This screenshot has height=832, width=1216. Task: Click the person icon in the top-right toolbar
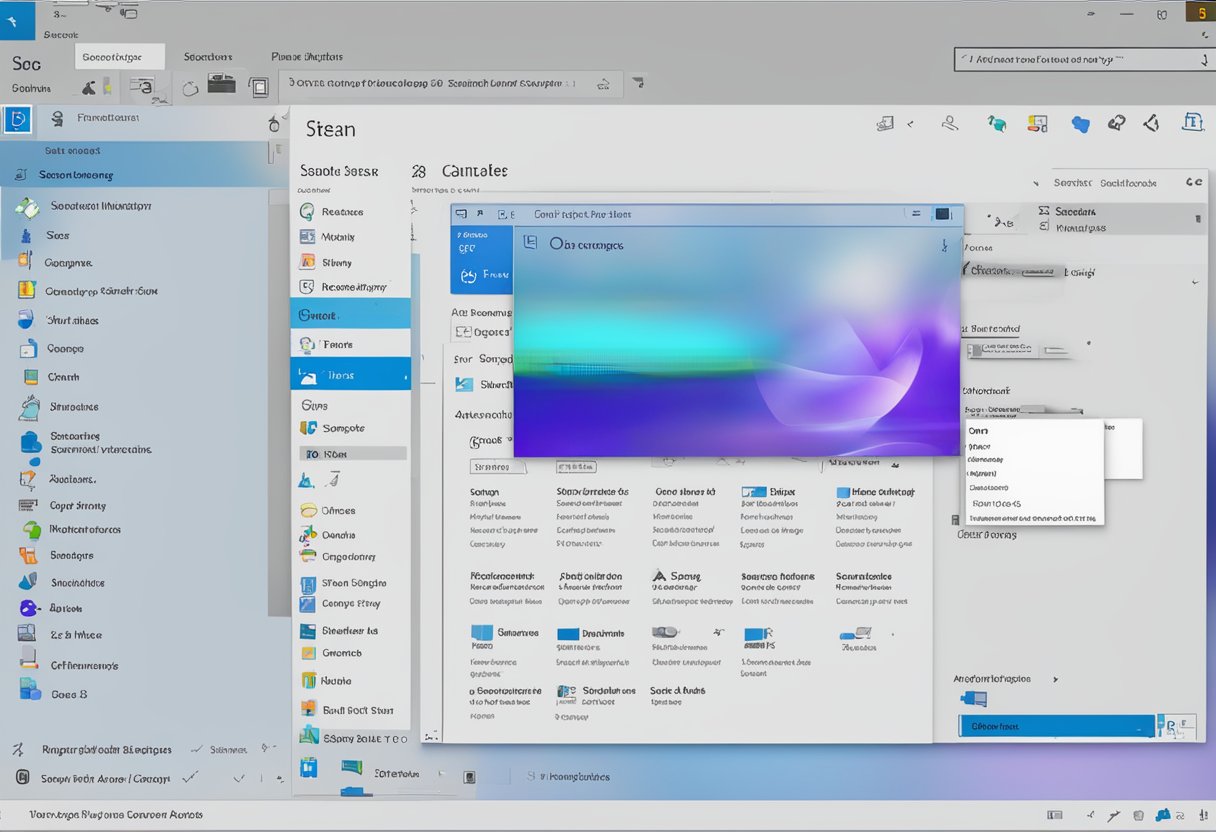point(950,124)
